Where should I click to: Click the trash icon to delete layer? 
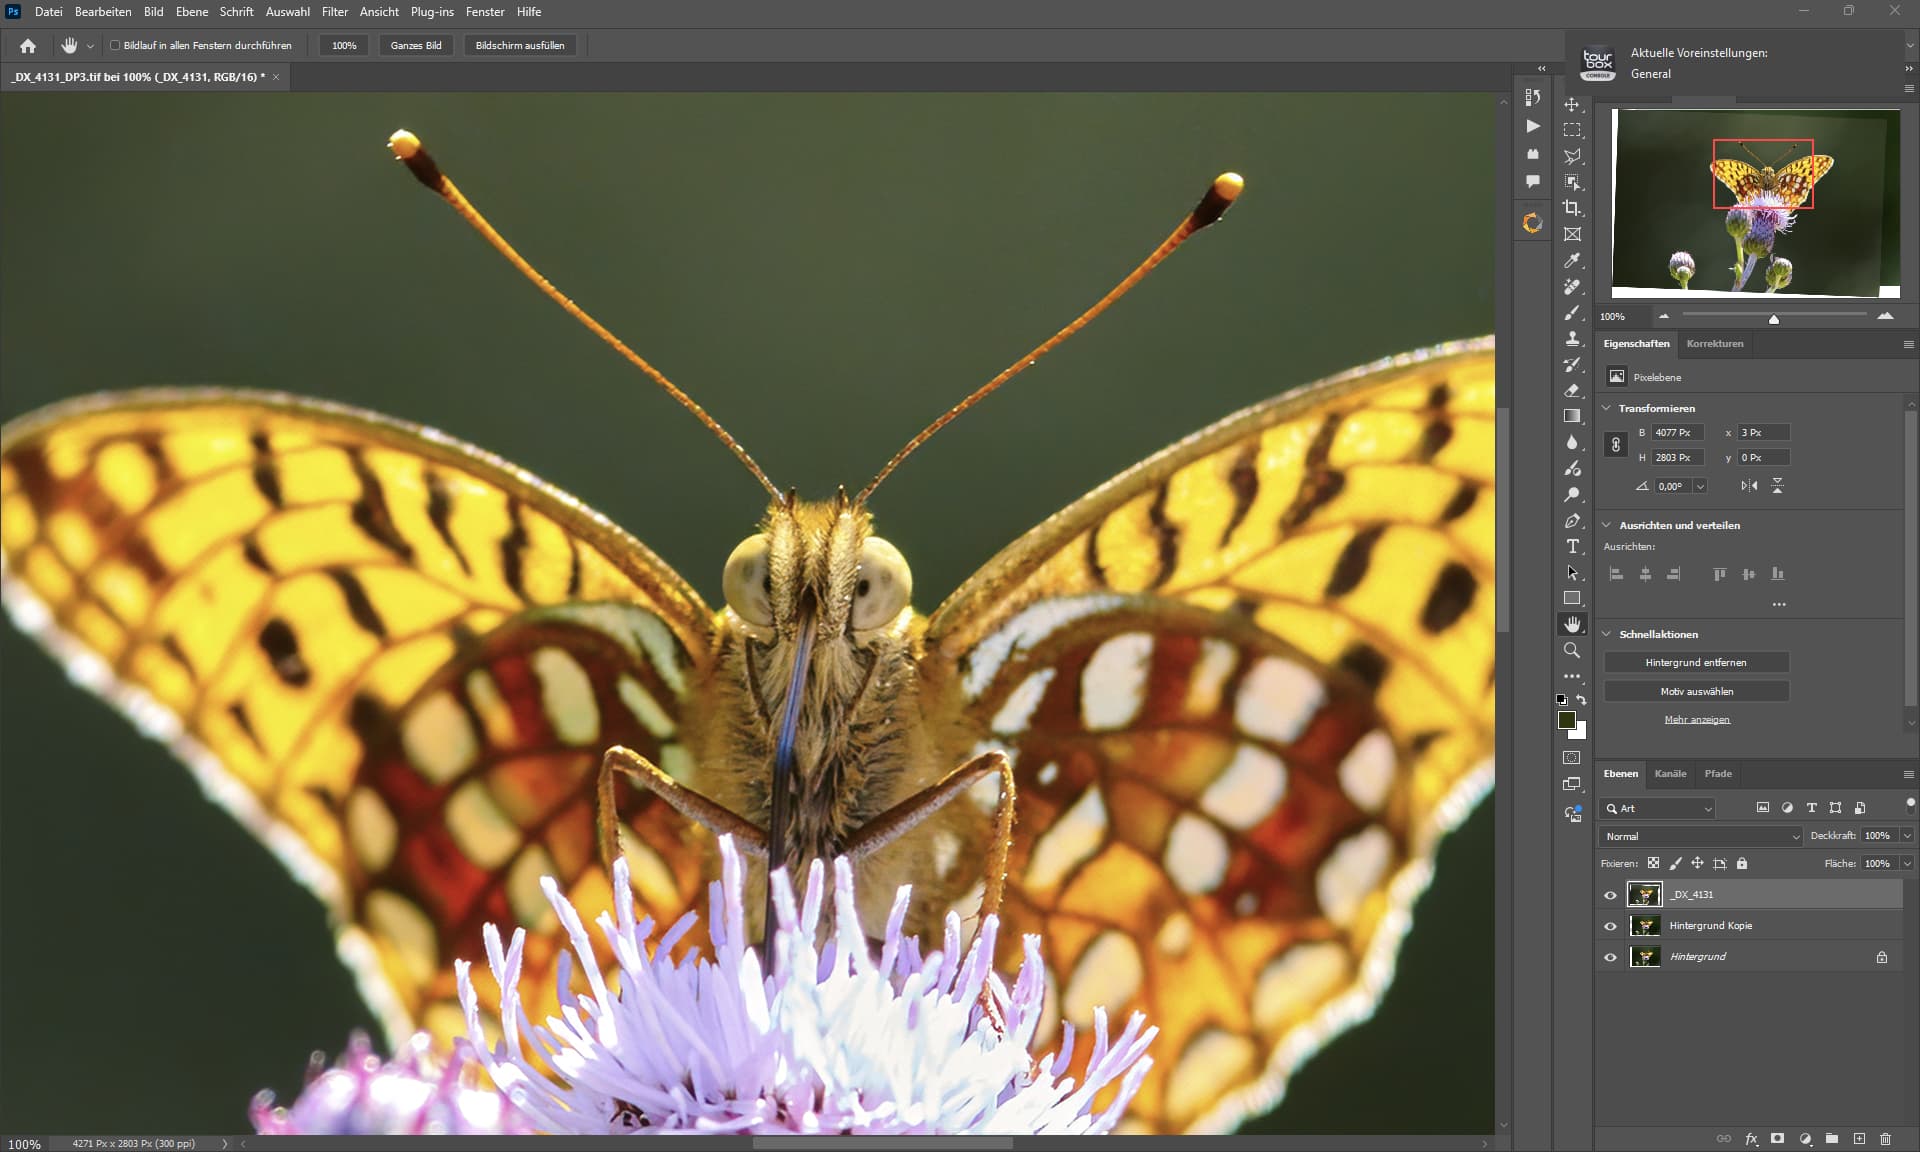pos(1885,1138)
